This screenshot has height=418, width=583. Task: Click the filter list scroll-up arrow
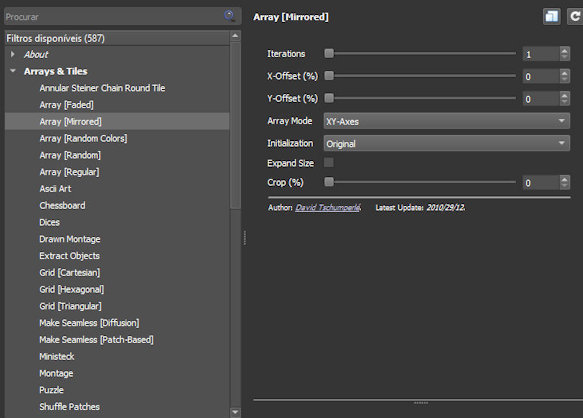coord(235,36)
